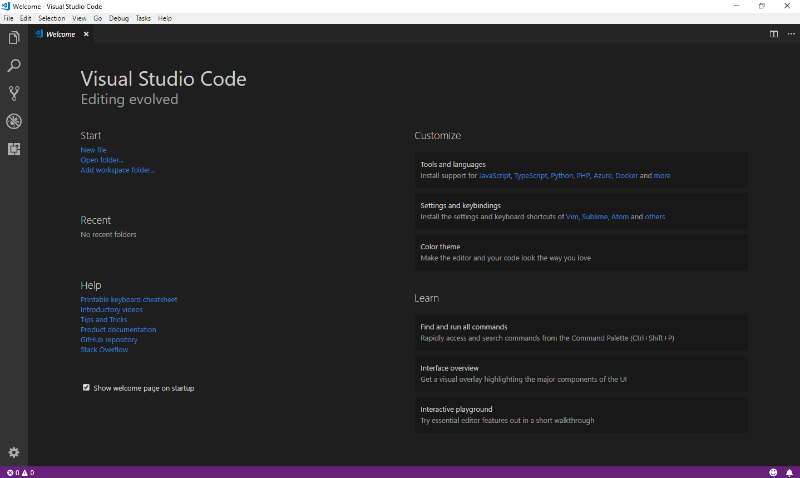
Task: Open the Interface overview card
Action: click(581, 373)
